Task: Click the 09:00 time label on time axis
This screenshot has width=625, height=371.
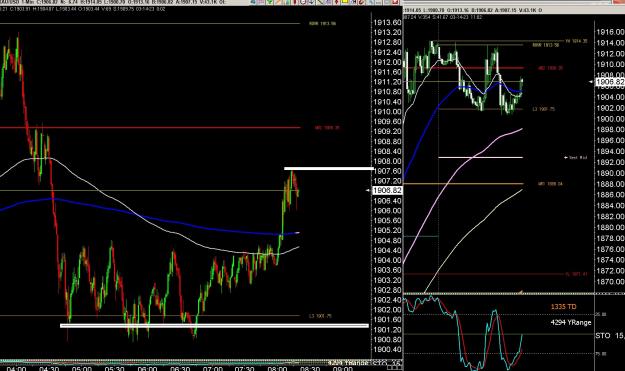Action: [x=342, y=368]
